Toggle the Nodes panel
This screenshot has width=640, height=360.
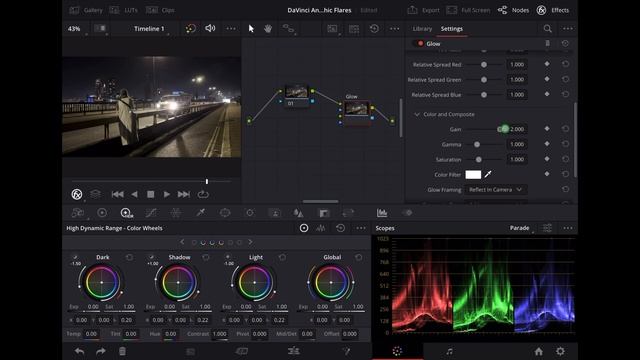pos(513,10)
